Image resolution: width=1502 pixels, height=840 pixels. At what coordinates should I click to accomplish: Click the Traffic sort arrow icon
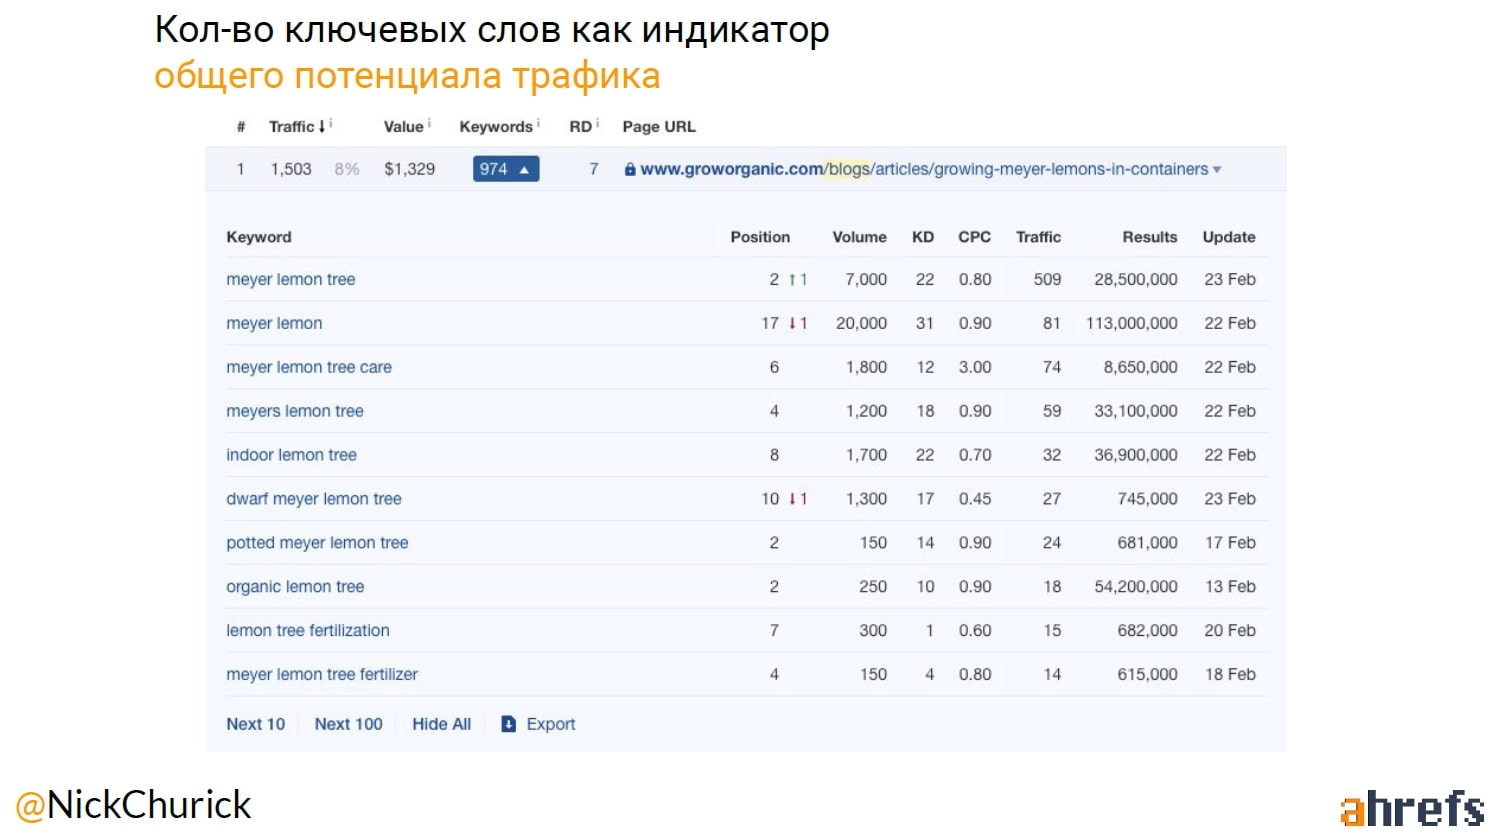click(x=322, y=127)
